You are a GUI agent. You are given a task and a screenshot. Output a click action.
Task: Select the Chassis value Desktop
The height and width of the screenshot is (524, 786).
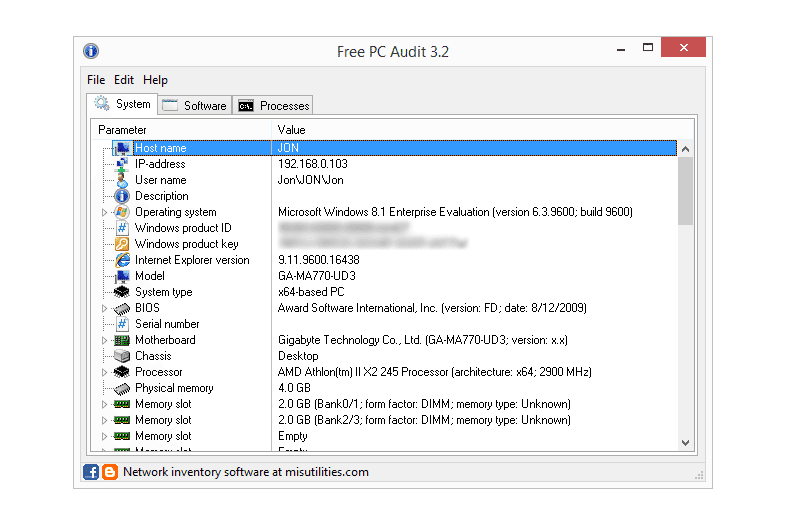click(298, 356)
